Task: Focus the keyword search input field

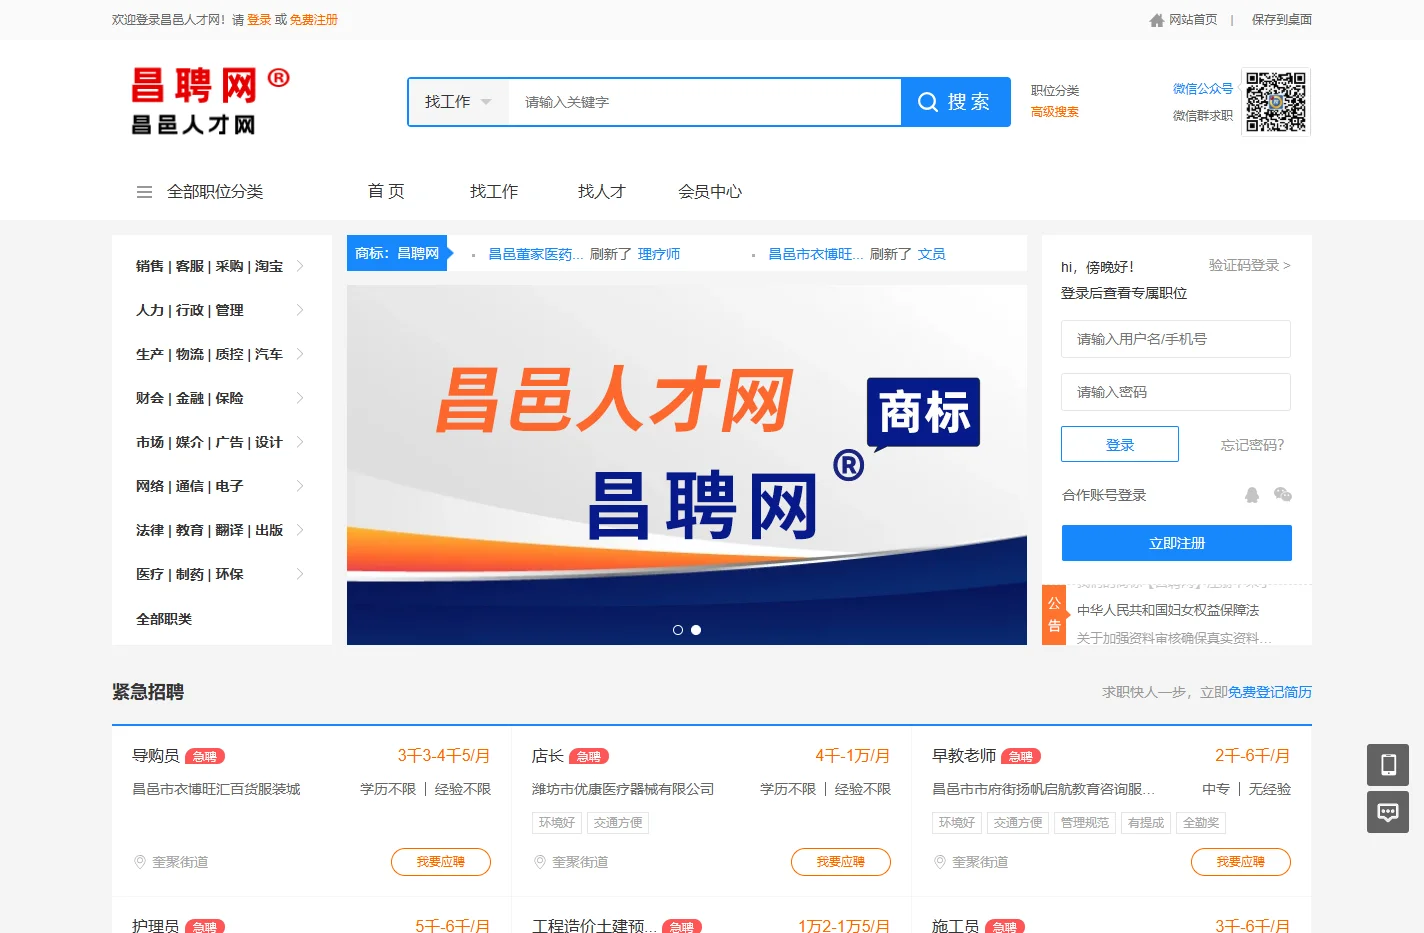Action: pyautogui.click(x=705, y=102)
